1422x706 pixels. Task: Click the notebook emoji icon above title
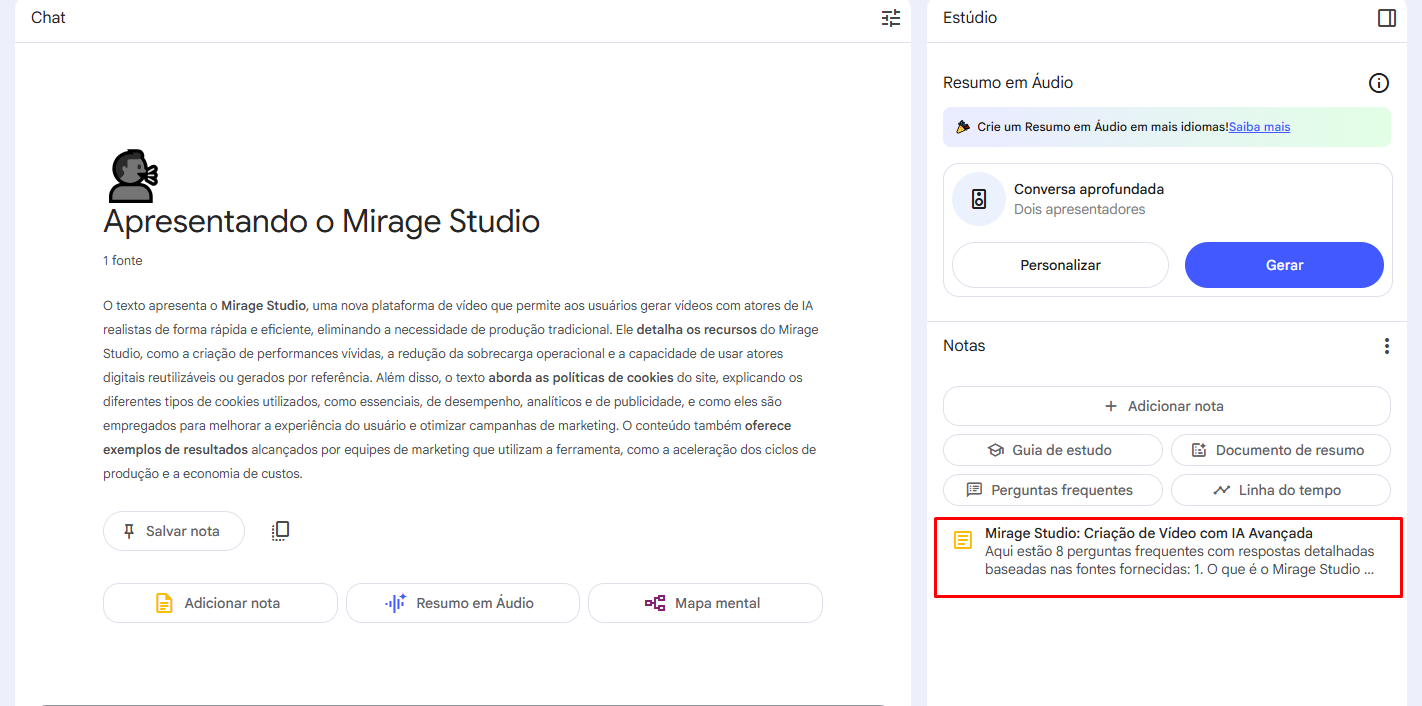point(132,176)
